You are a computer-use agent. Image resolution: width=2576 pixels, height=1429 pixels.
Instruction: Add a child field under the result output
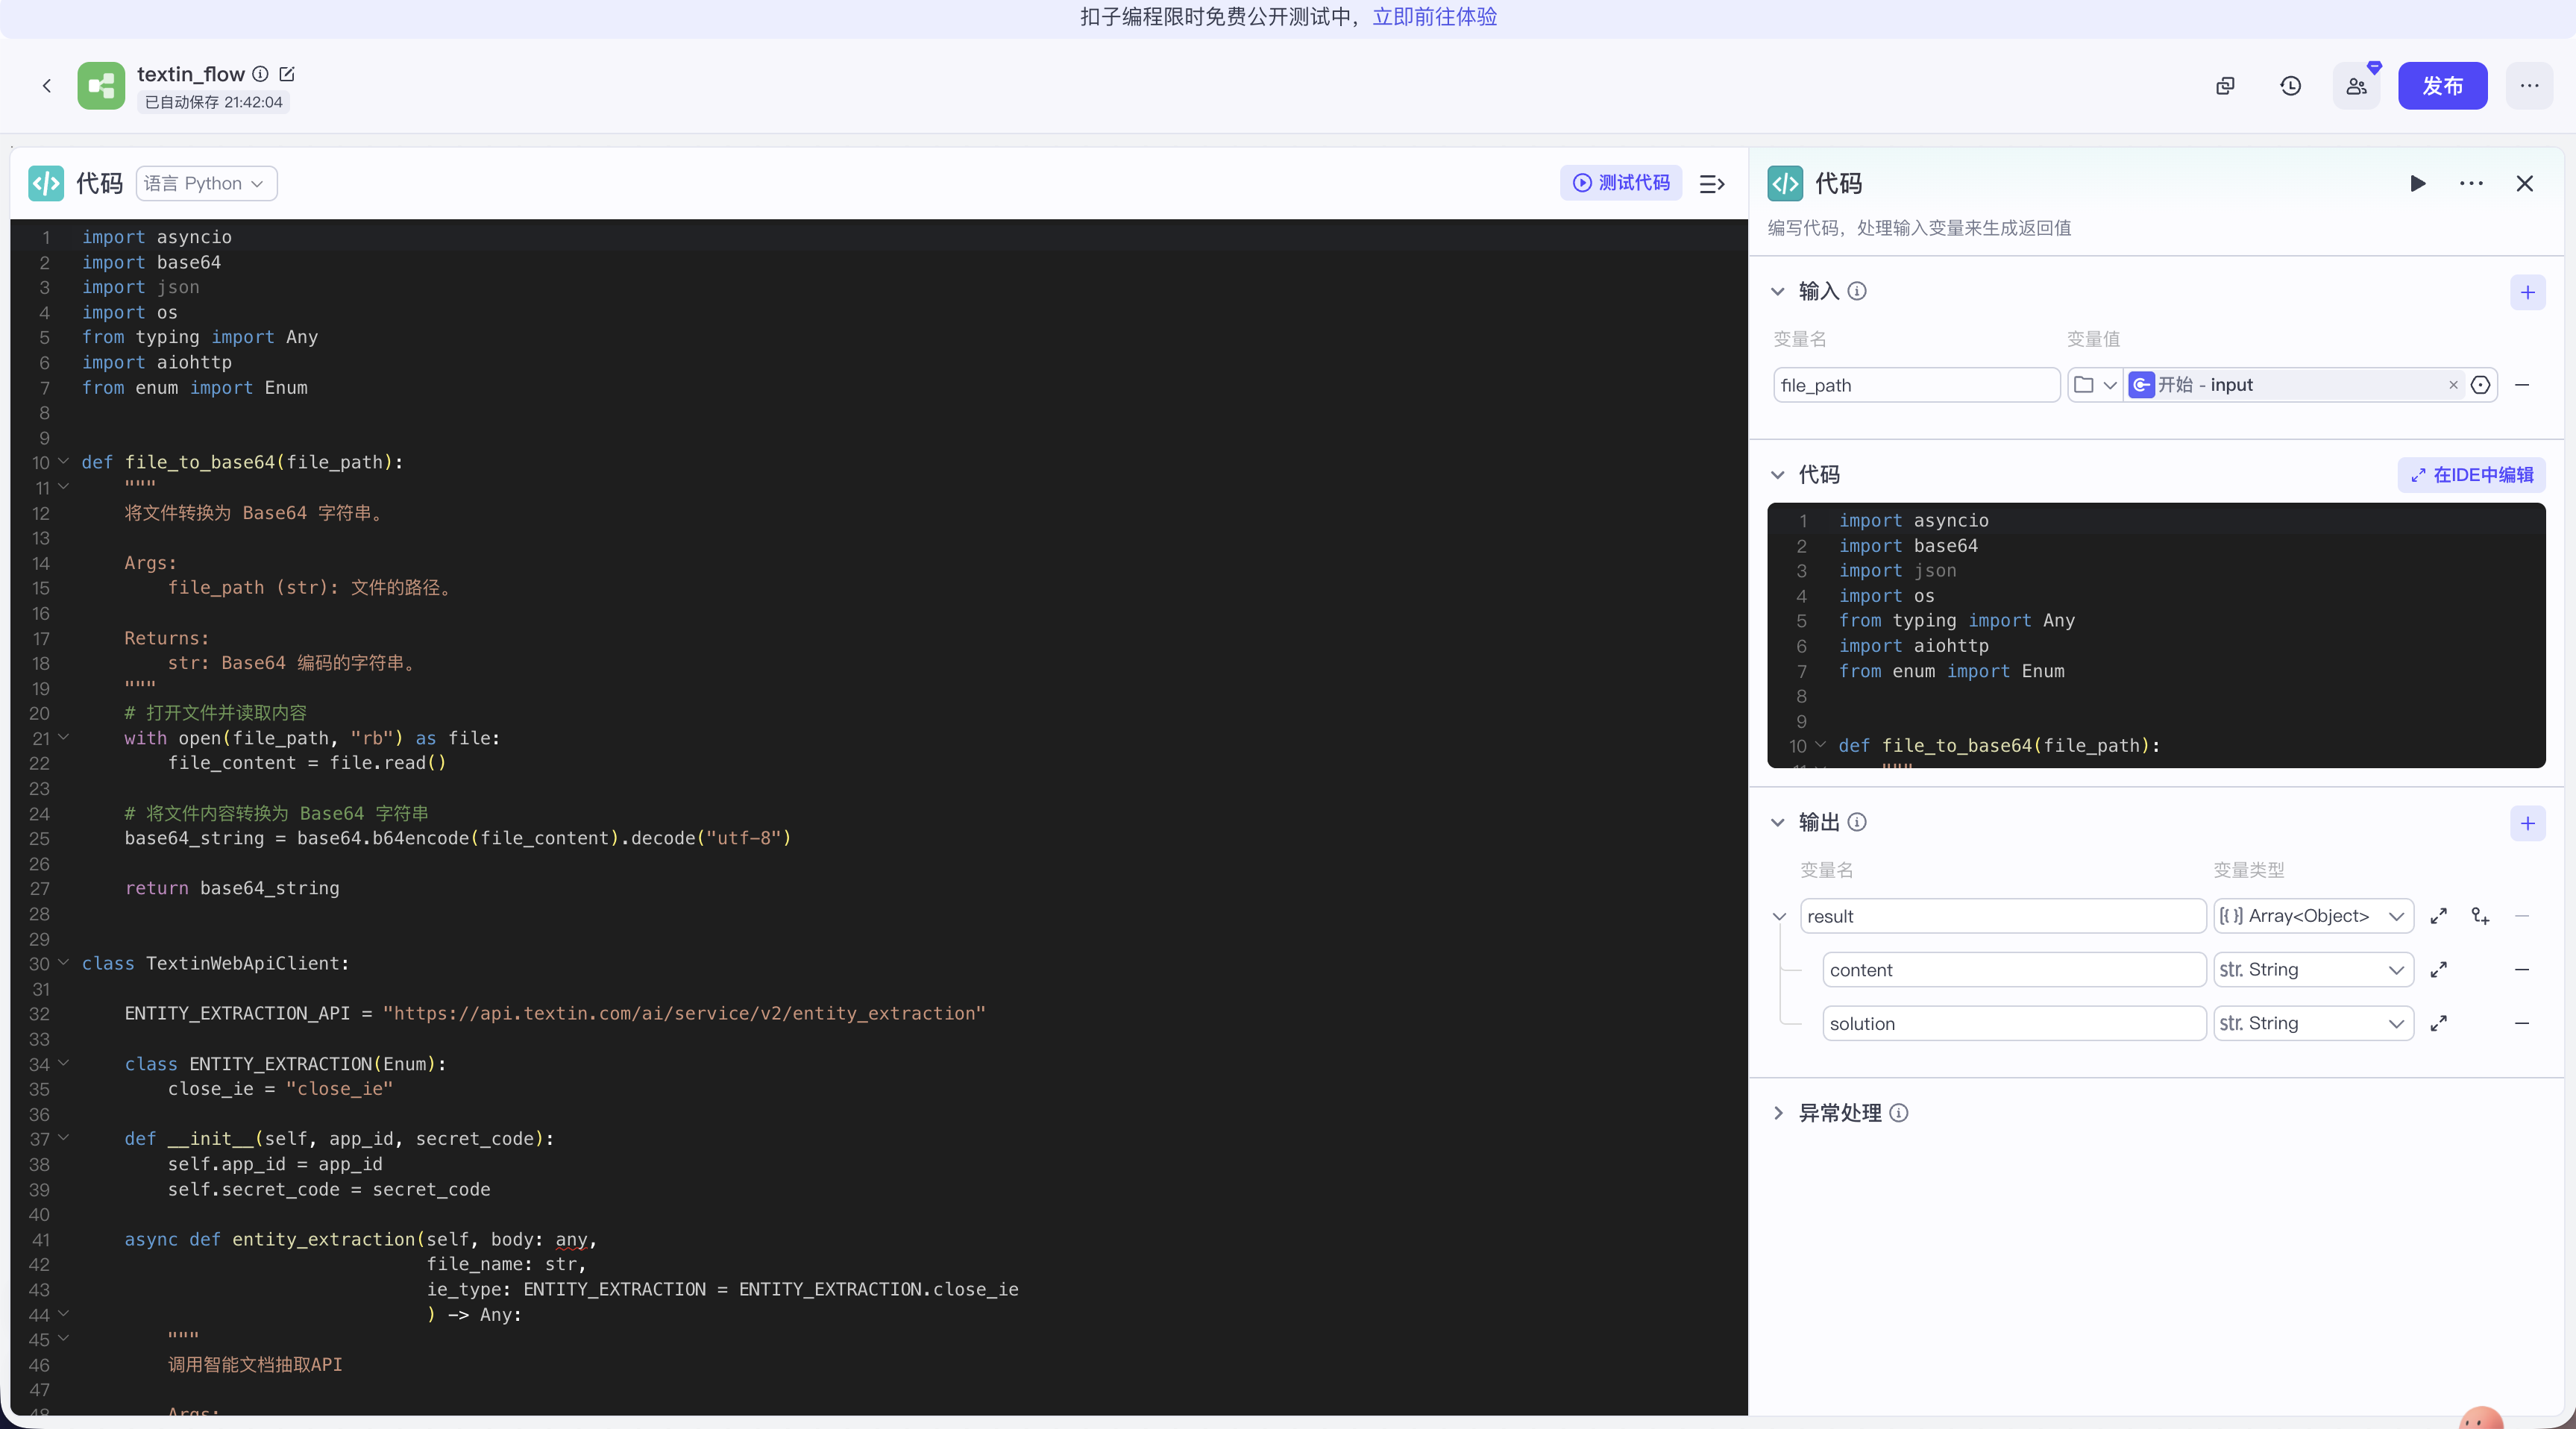[x=2480, y=916]
